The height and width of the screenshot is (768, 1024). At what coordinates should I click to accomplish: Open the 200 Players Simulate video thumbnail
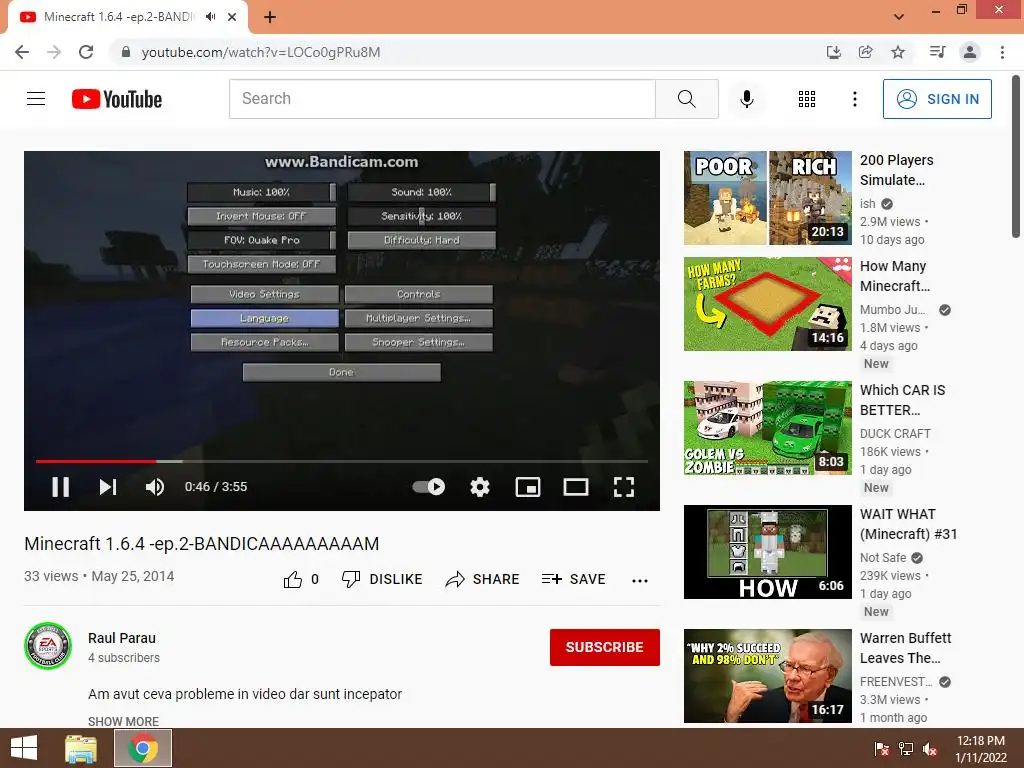click(768, 198)
